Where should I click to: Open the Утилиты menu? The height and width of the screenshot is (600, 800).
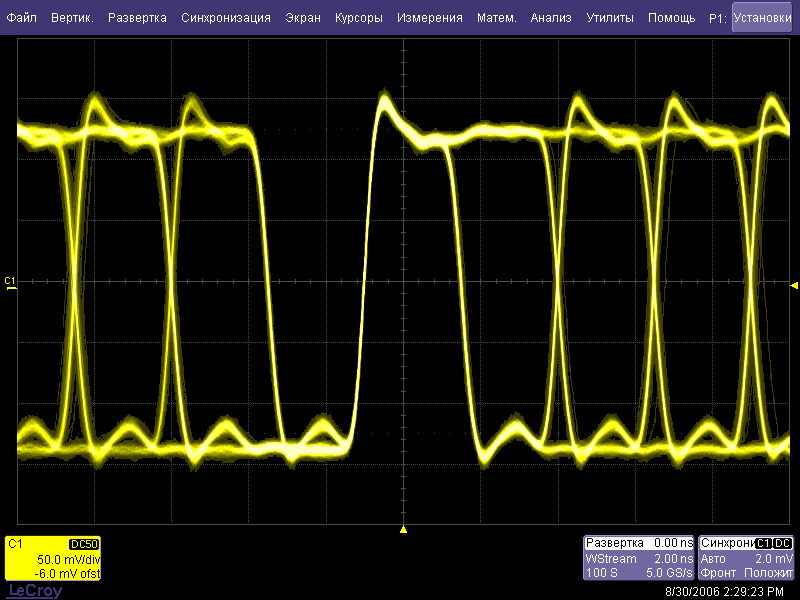point(610,18)
